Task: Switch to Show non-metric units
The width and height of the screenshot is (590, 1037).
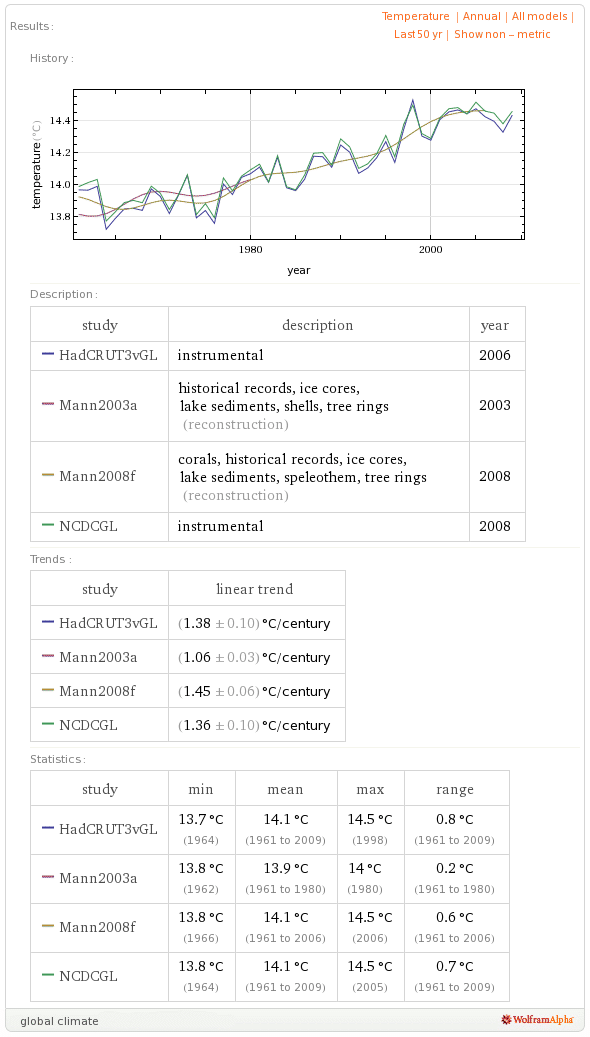Action: pos(502,34)
